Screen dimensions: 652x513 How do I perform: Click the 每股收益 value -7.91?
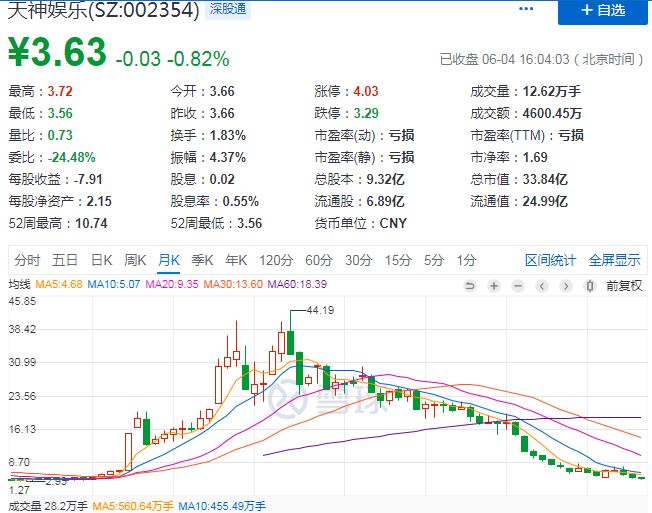pyautogui.click(x=88, y=179)
